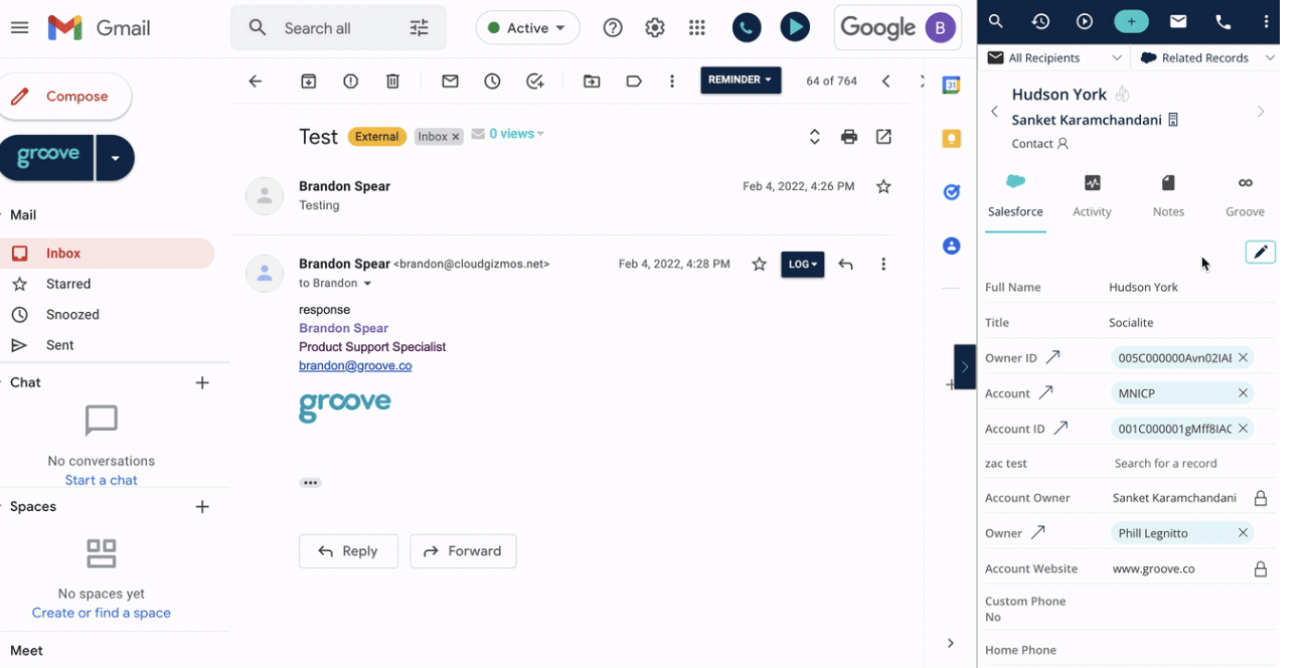Open the Reminder dropdown

tap(740, 80)
